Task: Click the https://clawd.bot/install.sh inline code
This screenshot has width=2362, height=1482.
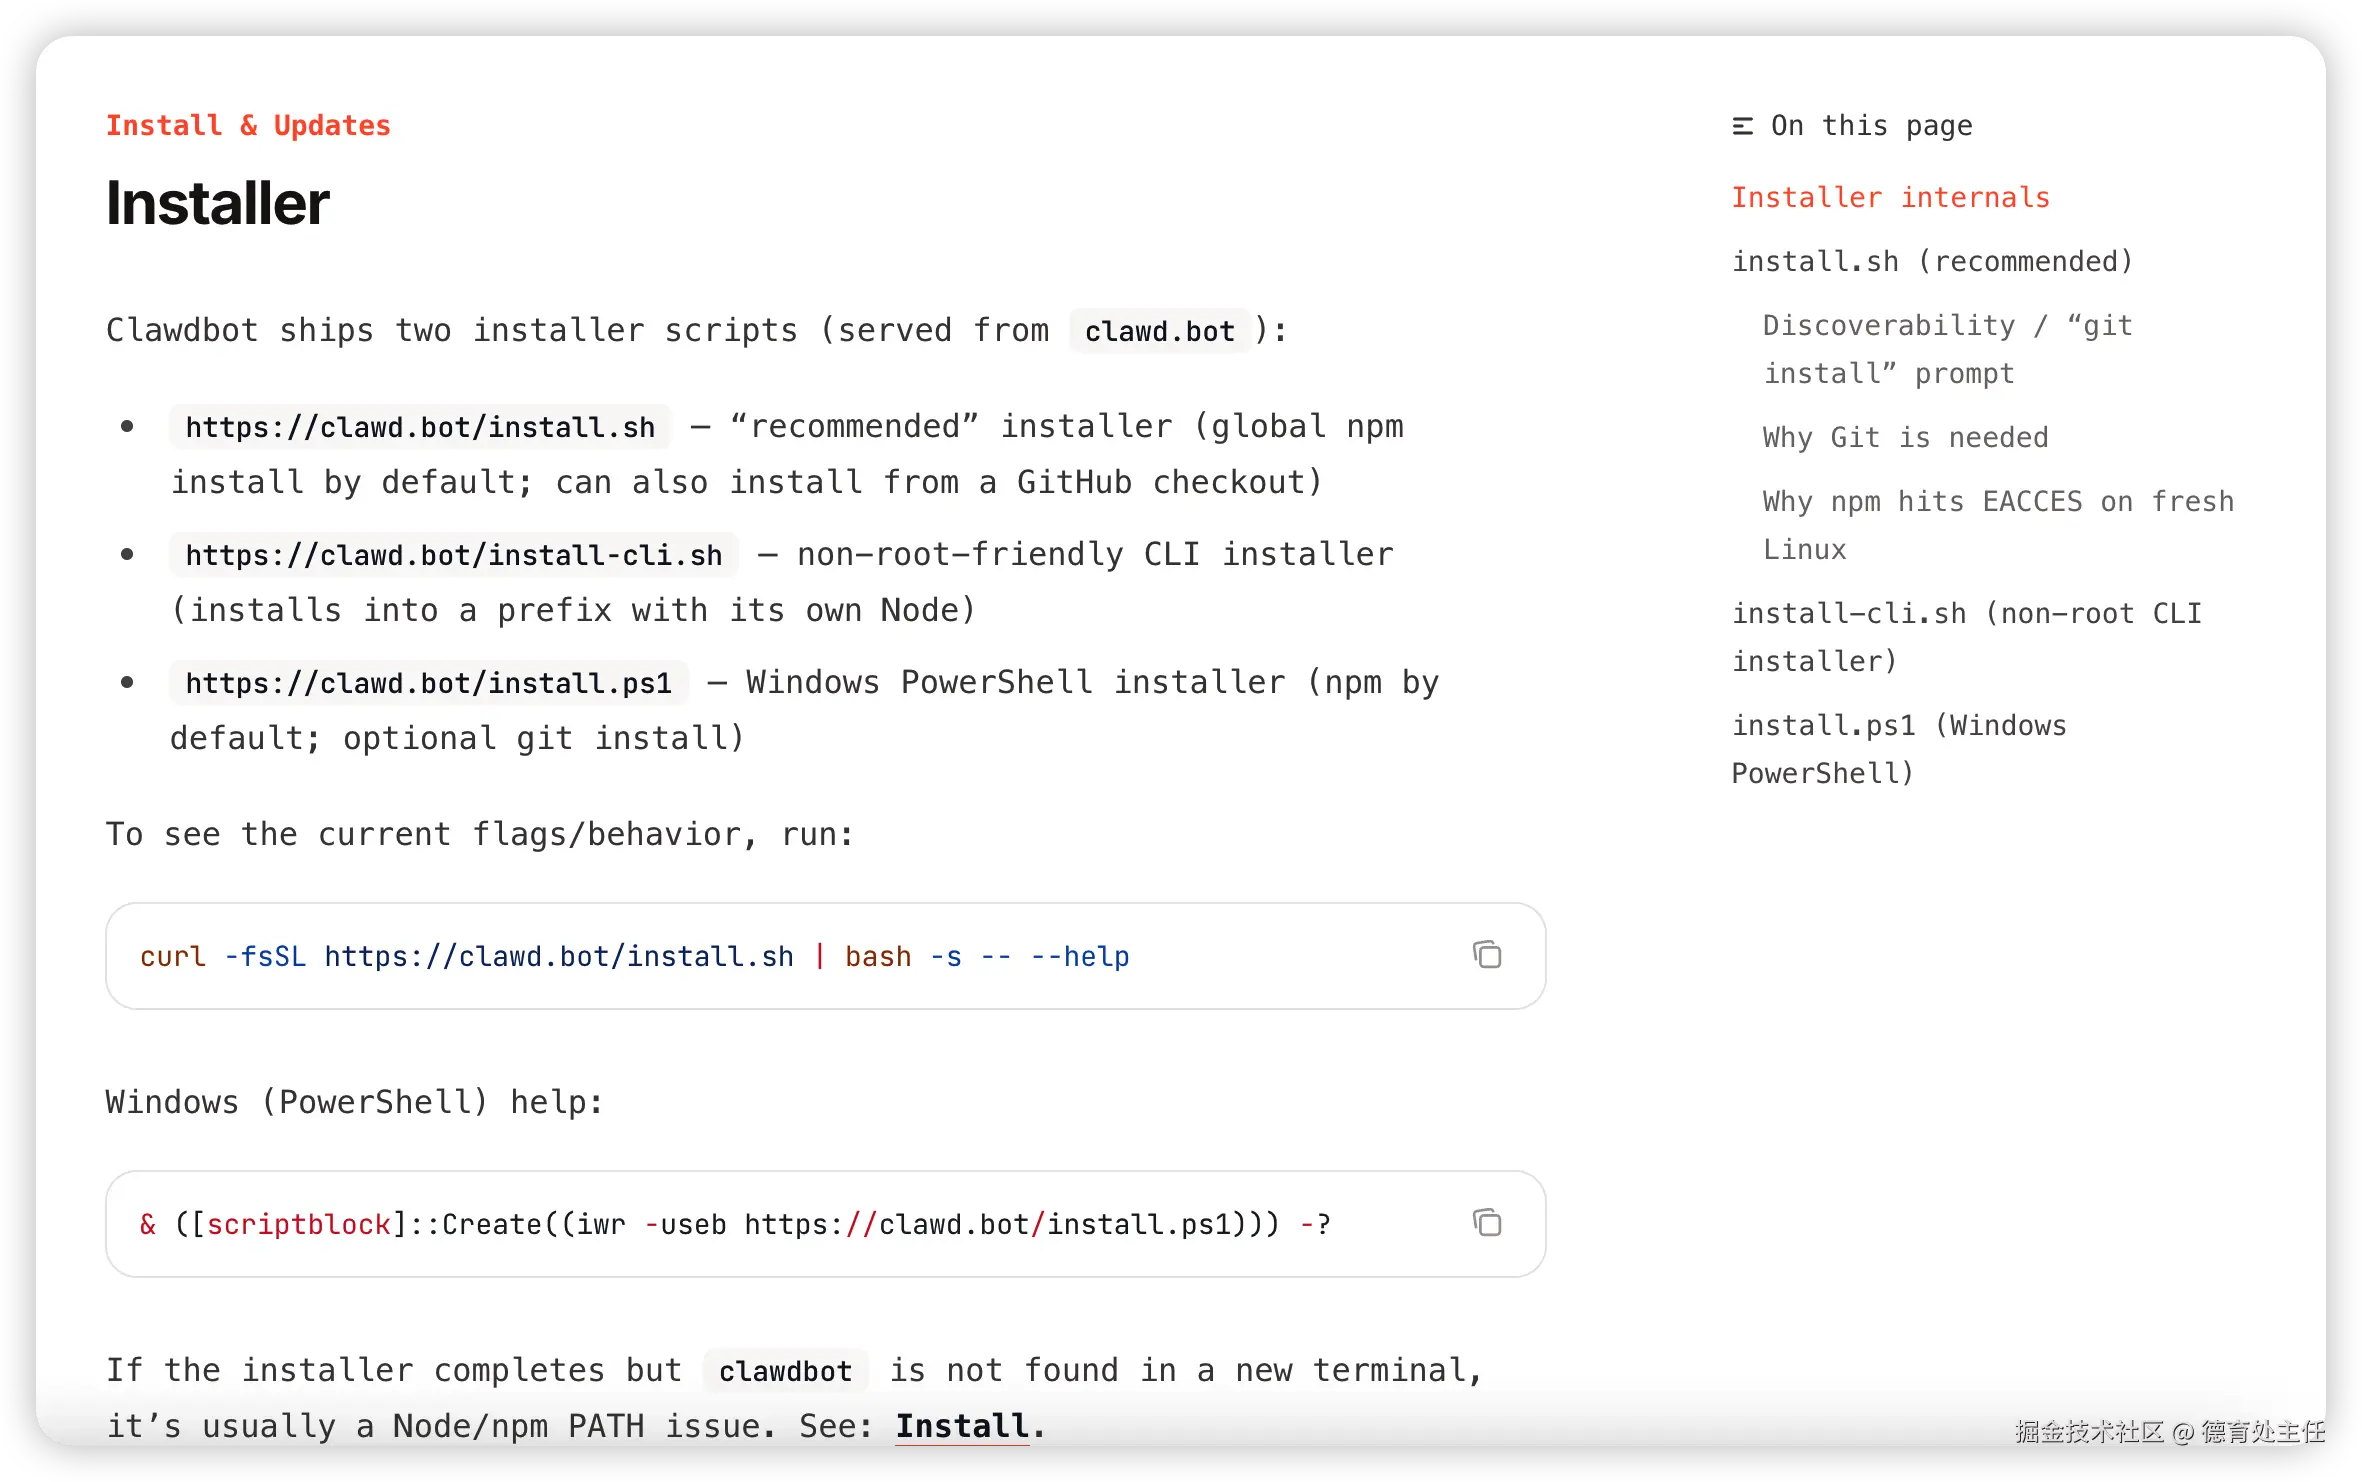Action: pyautogui.click(x=420, y=428)
